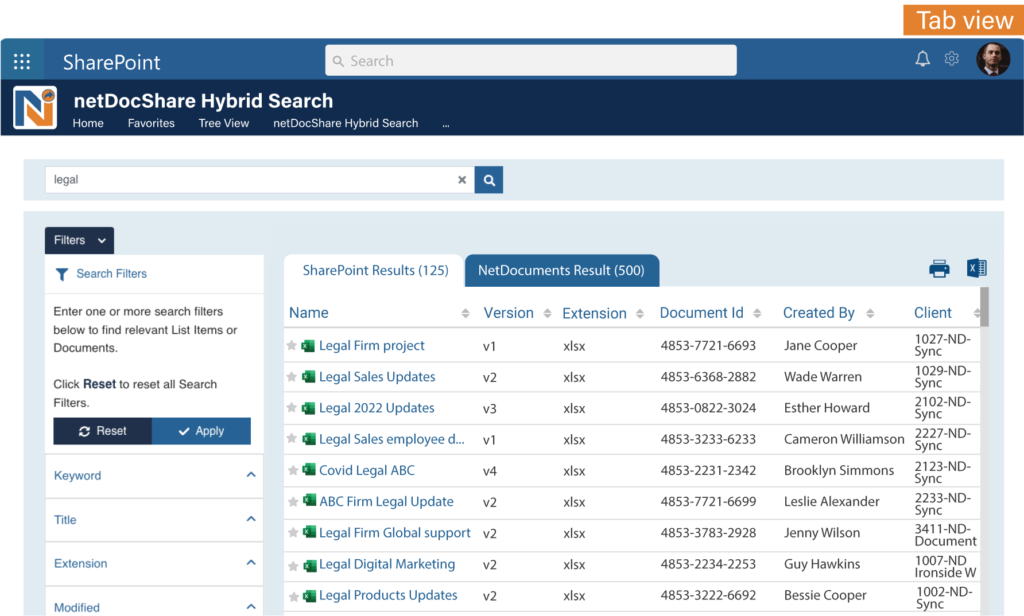Favorite the Legal Digital Marketing document
Image resolution: width=1024 pixels, height=616 pixels.
[293, 566]
